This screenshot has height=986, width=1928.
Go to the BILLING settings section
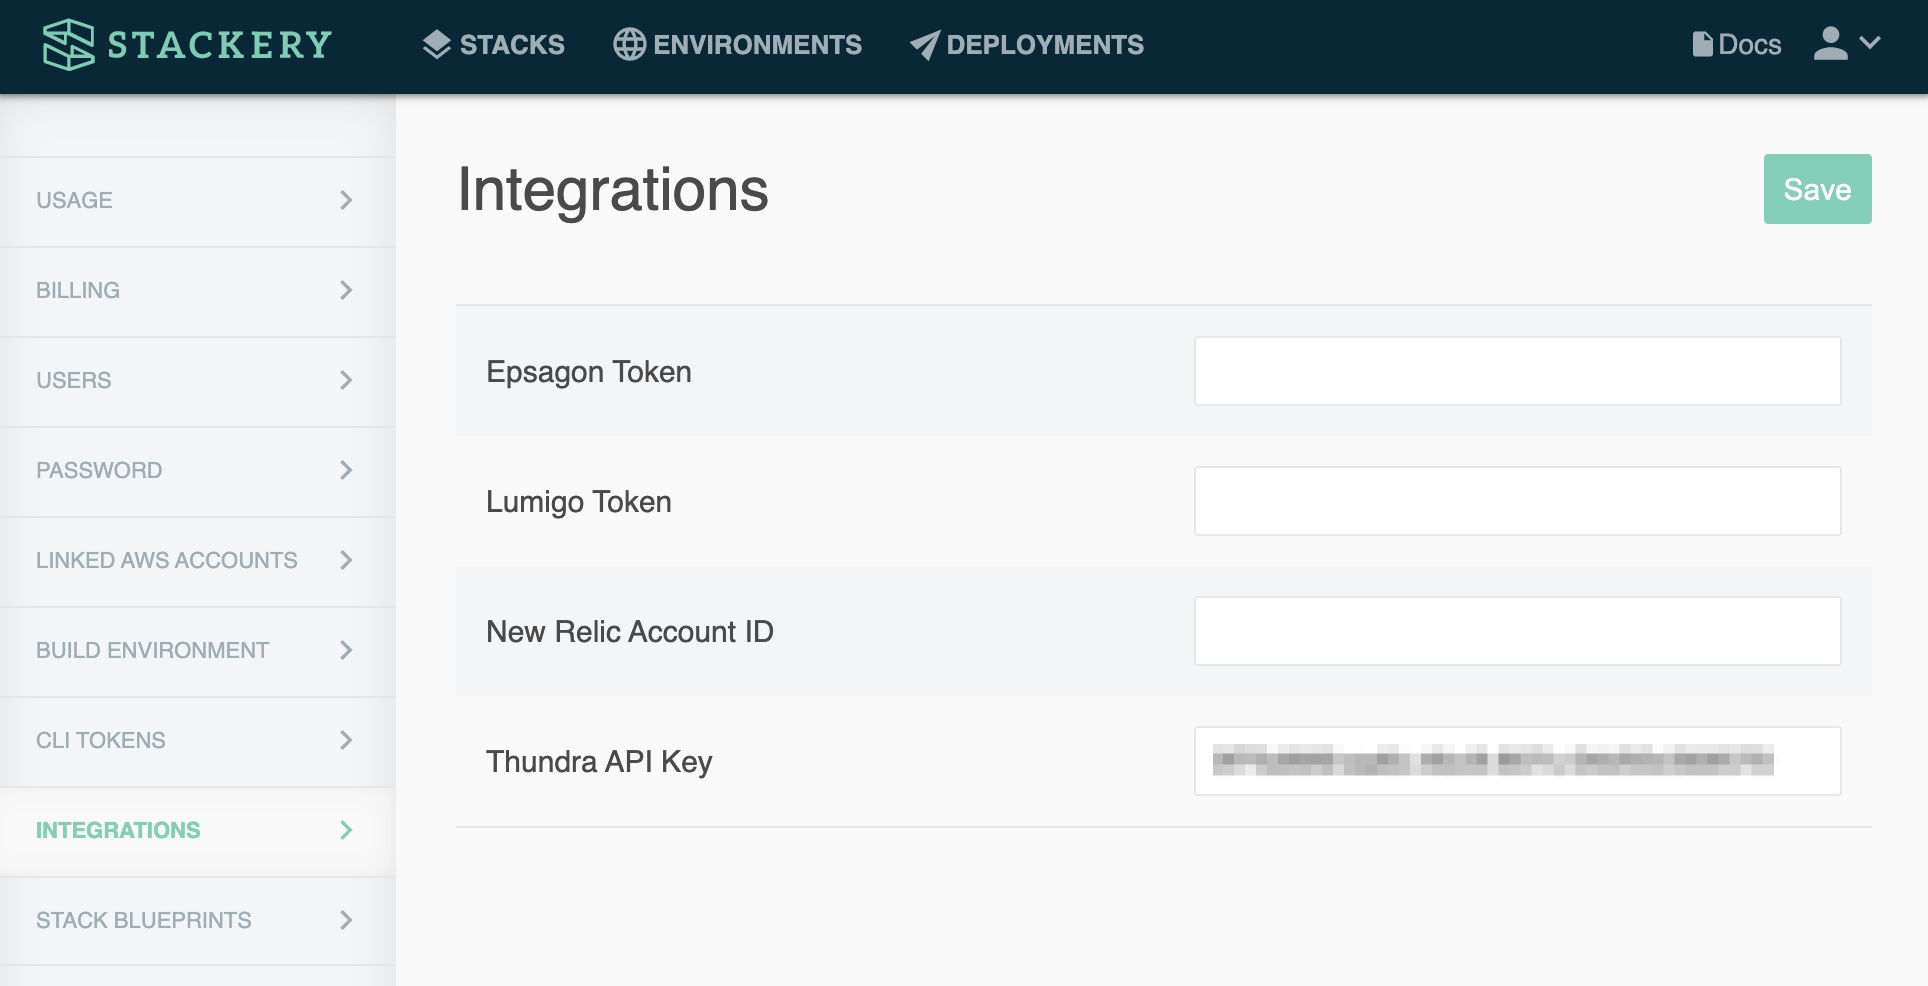[x=197, y=290]
